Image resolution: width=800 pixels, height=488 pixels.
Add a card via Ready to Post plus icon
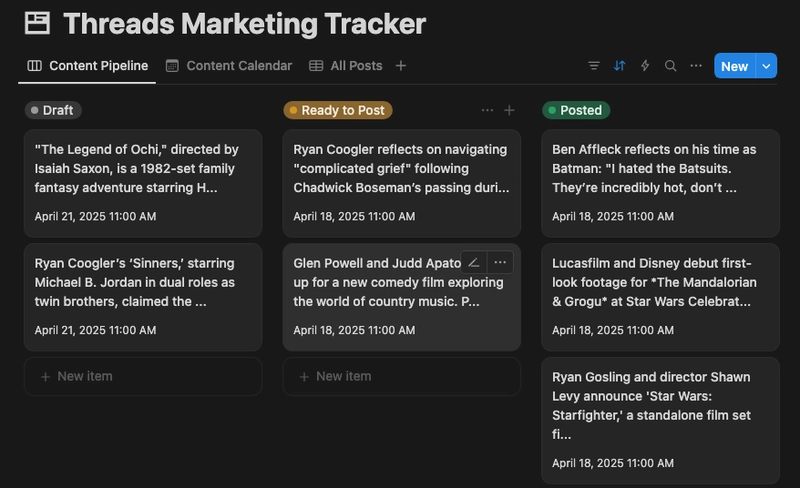pos(509,110)
